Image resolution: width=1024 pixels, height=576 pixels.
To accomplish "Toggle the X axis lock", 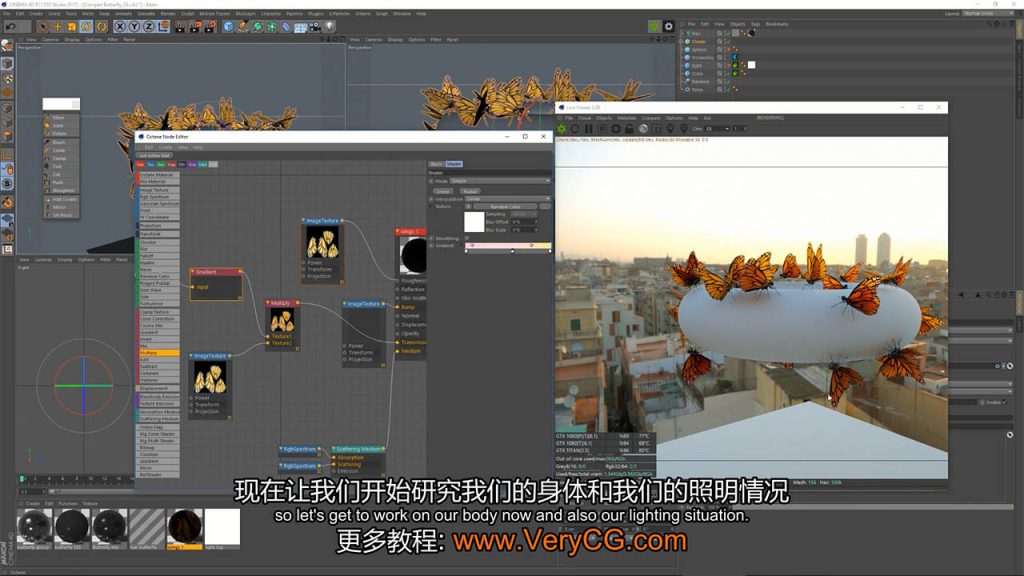I will pyautogui.click(x=120, y=27).
